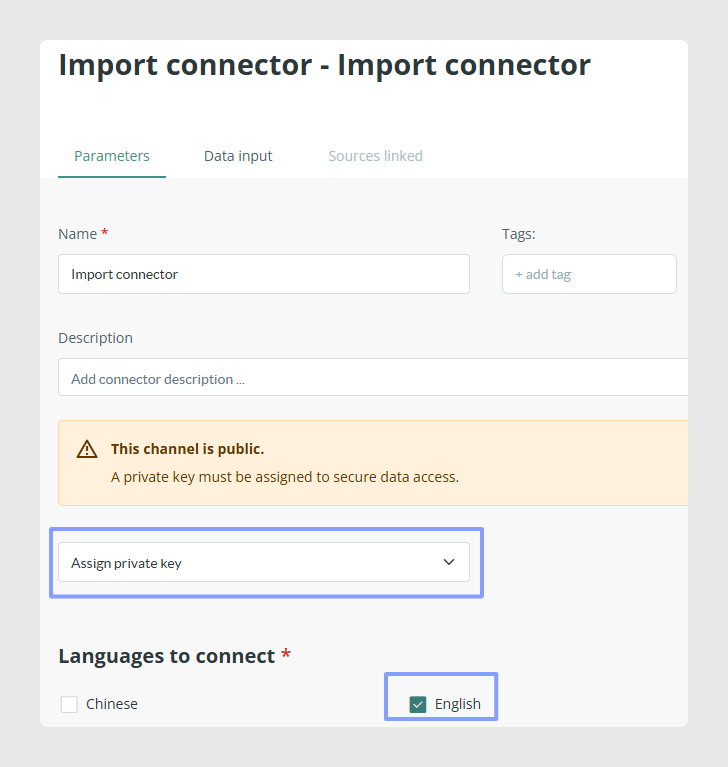This screenshot has height=767, width=728.
Task: Click the Languages to connect heading
Action: tap(167, 656)
